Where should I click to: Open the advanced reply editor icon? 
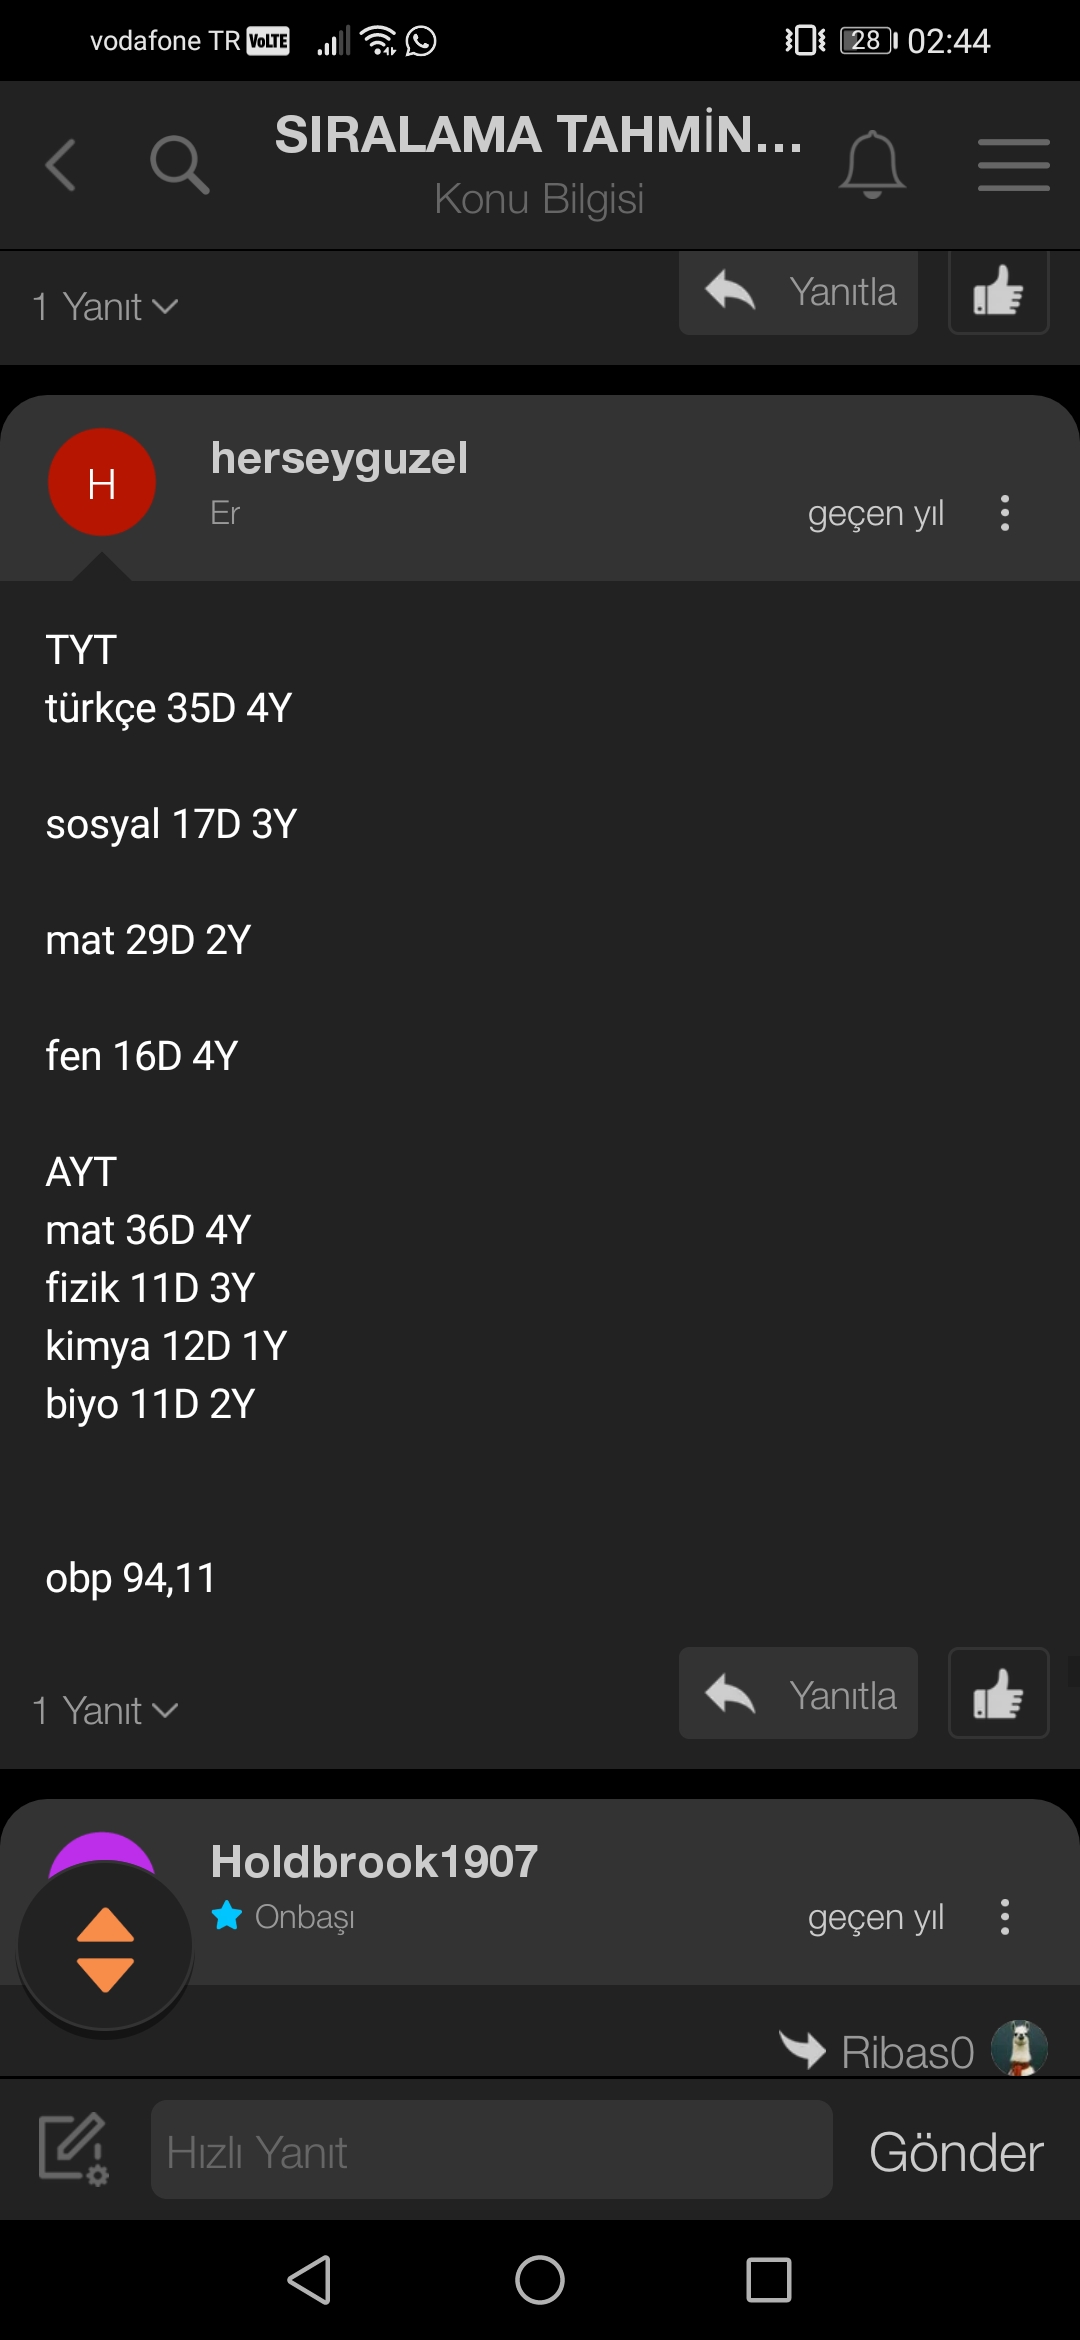[73, 2148]
